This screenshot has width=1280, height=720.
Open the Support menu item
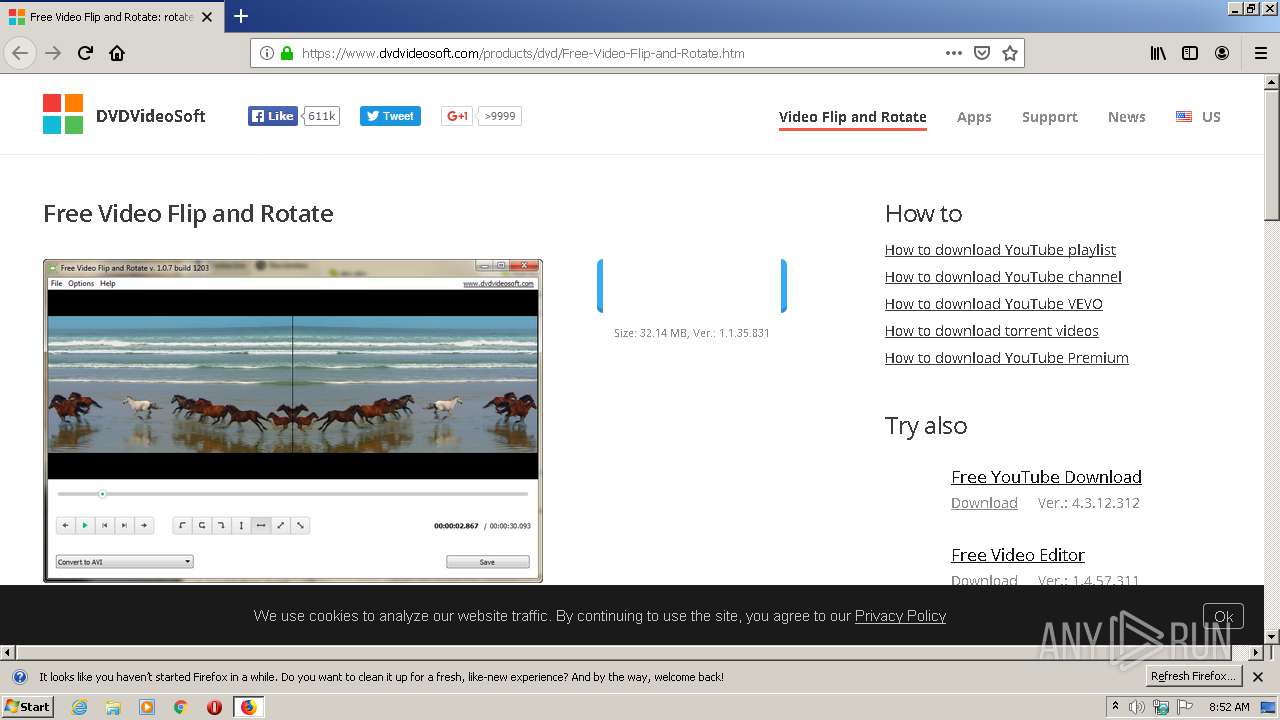click(1050, 117)
